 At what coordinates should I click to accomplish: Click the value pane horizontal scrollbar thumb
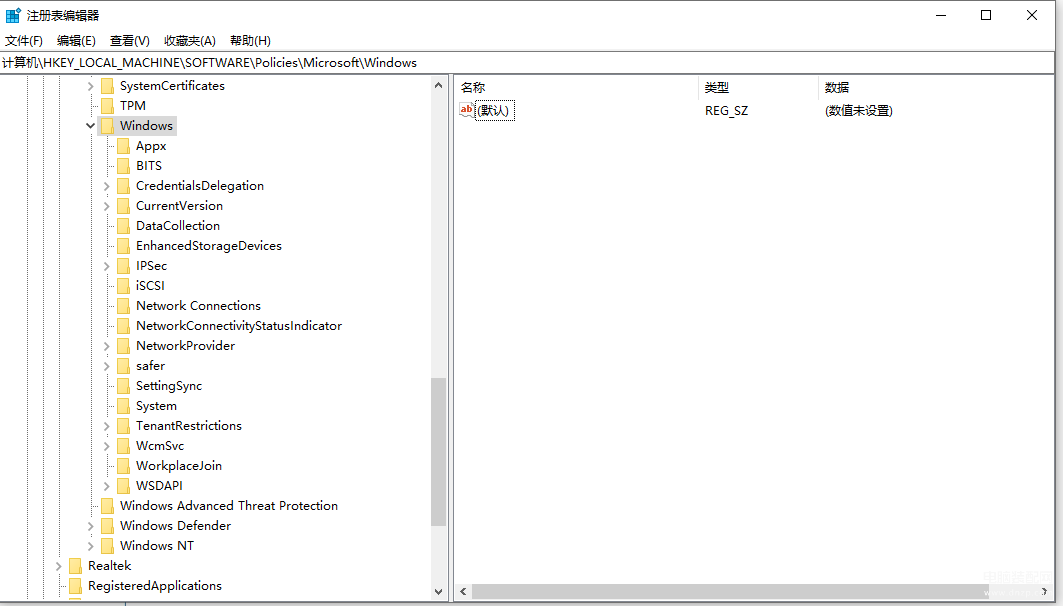(728, 592)
